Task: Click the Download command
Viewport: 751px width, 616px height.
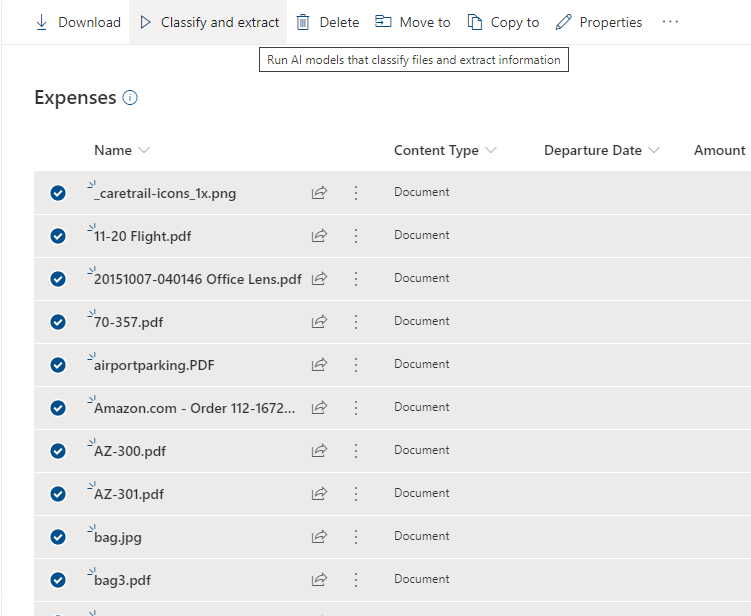Action: (78, 22)
